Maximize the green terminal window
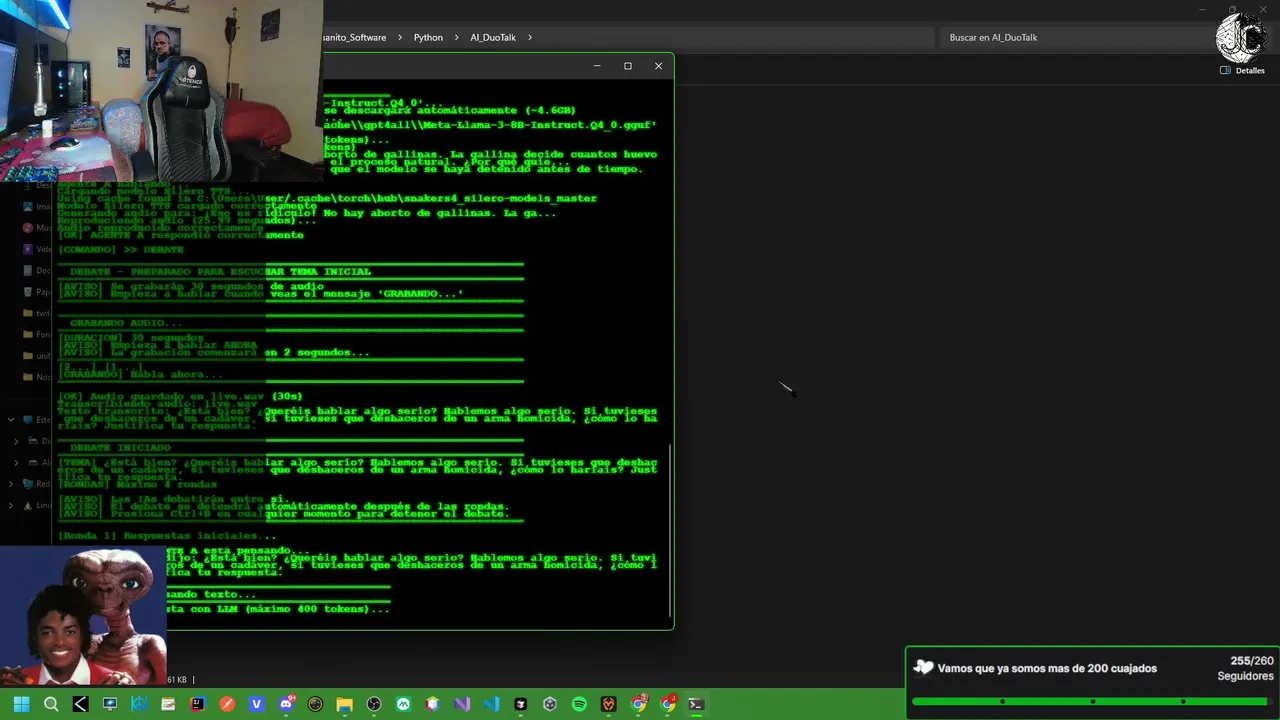Screen dimensions: 1280x720 (628, 66)
